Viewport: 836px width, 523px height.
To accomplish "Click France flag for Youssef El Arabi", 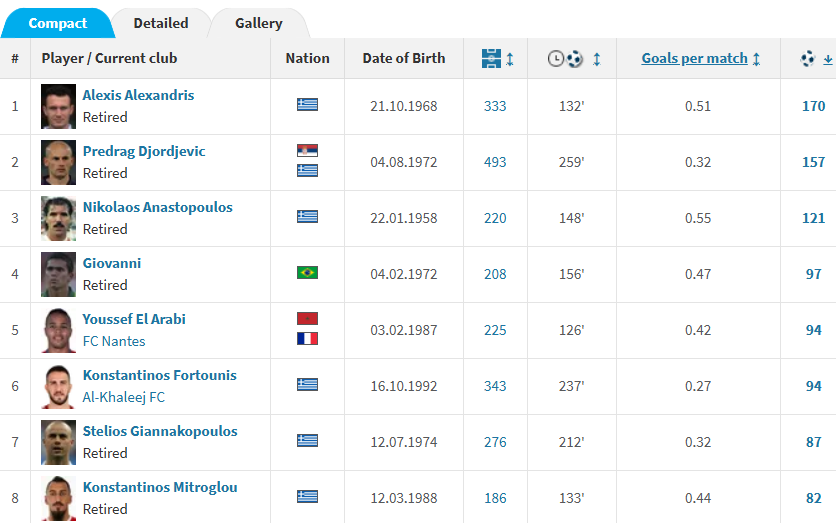I will (307, 339).
